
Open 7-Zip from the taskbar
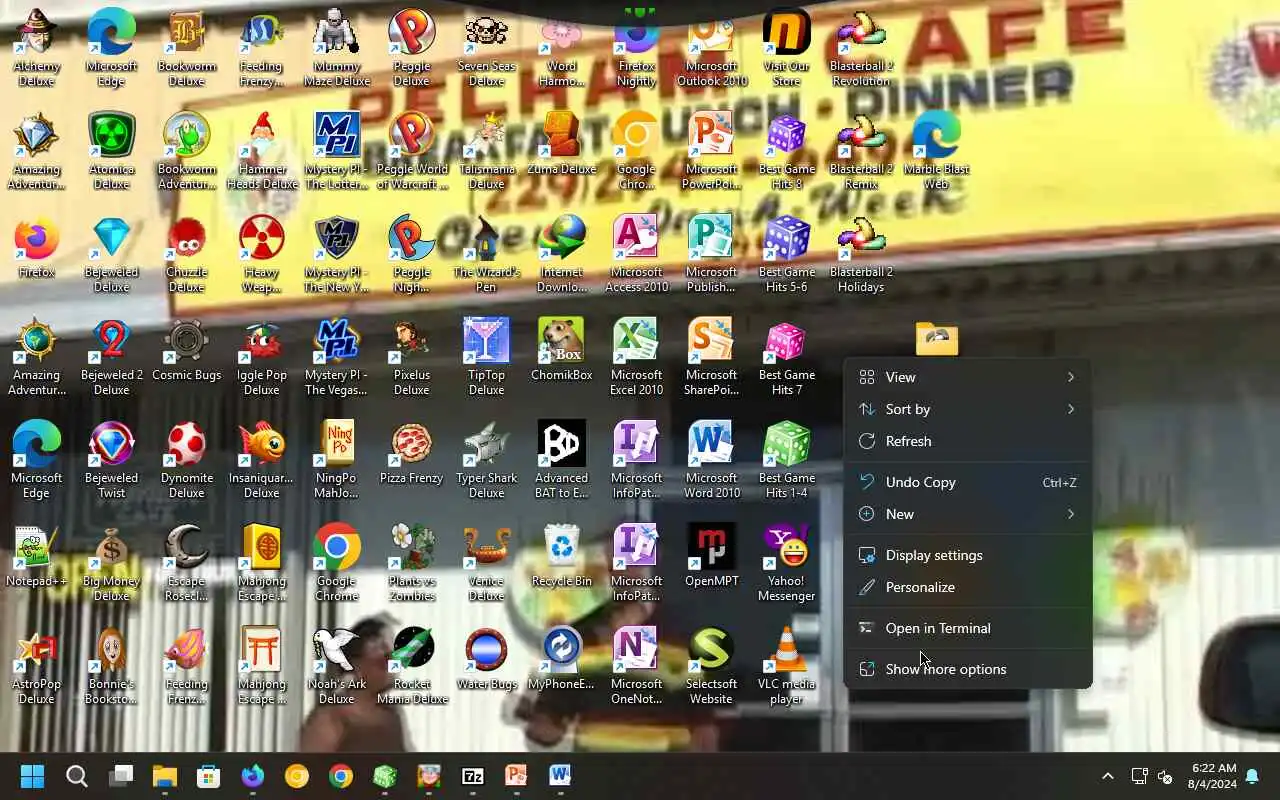(x=473, y=776)
